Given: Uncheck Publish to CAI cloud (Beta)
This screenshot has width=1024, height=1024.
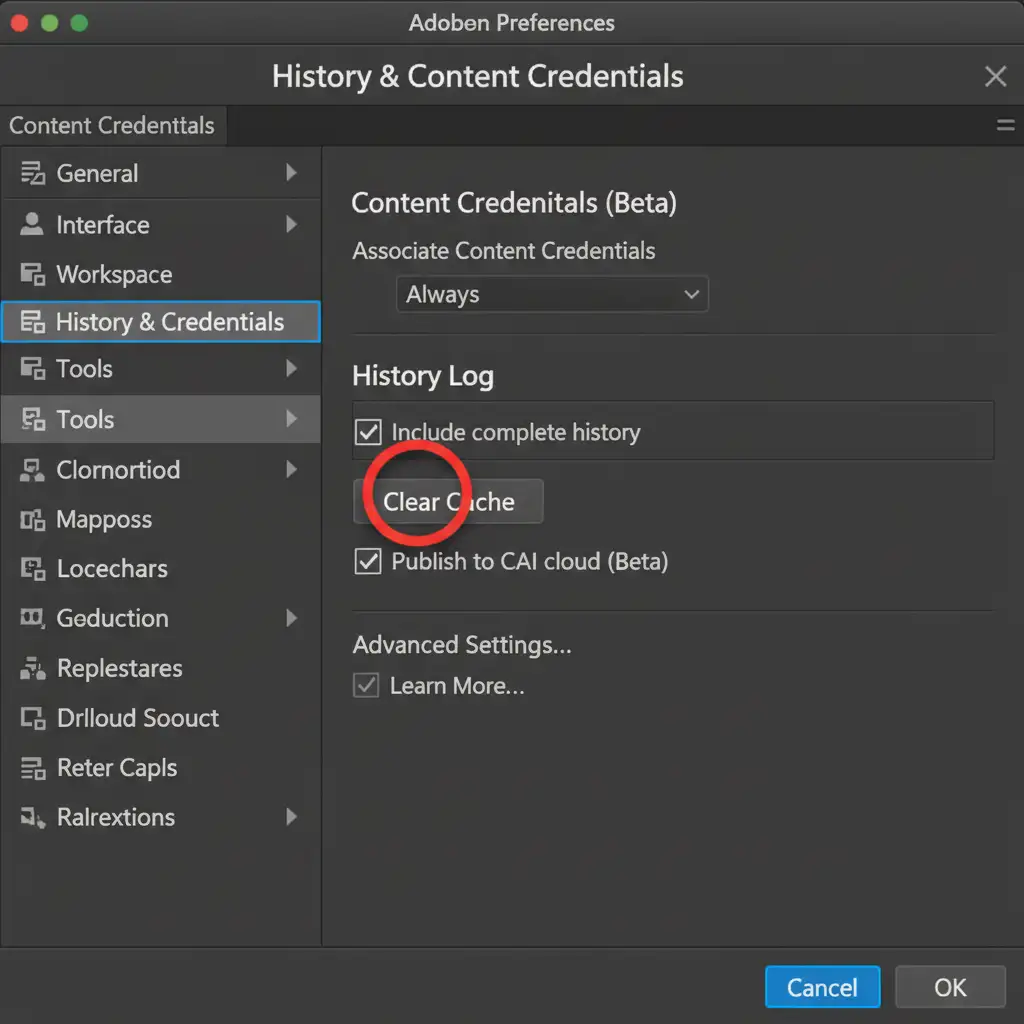Looking at the screenshot, I should tap(368, 561).
